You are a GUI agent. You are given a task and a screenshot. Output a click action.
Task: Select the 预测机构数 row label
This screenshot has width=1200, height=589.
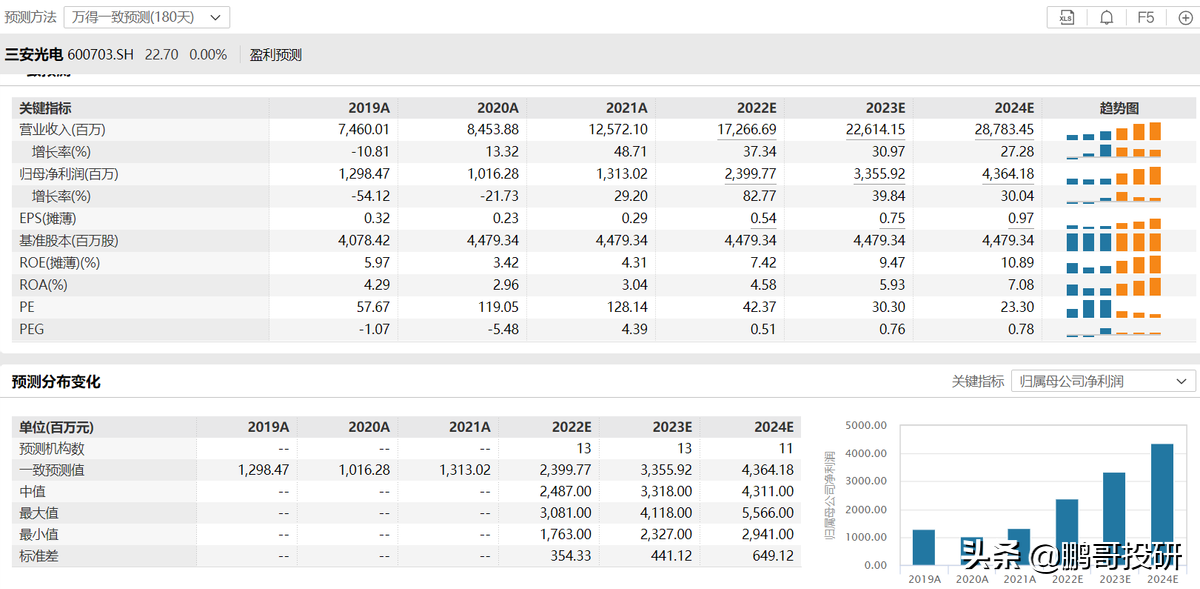(52, 448)
